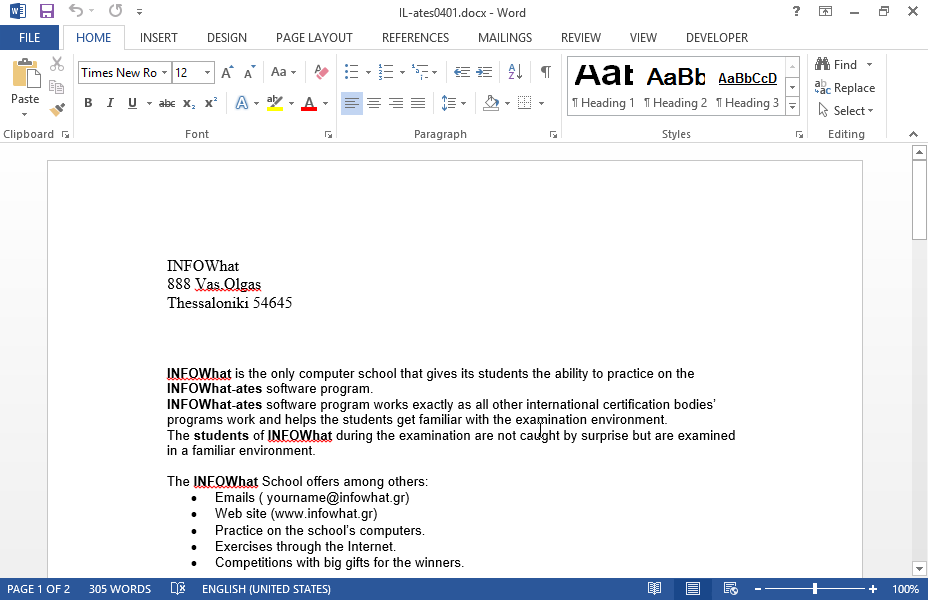Click the Save icon in quick access toolbar
Image resolution: width=928 pixels, height=600 pixels.
click(x=47, y=11)
